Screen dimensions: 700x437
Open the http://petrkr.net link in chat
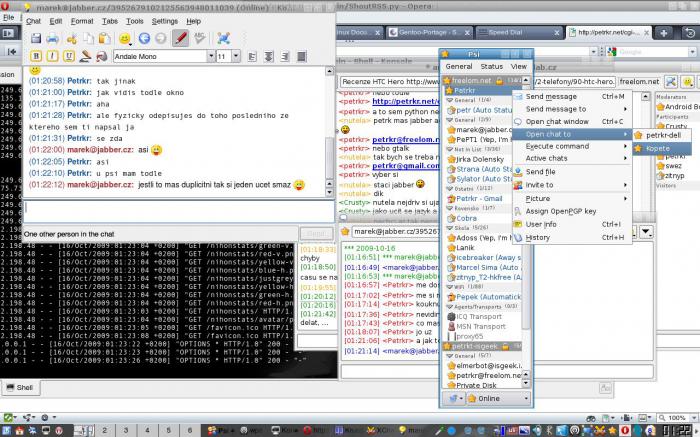(x=406, y=102)
